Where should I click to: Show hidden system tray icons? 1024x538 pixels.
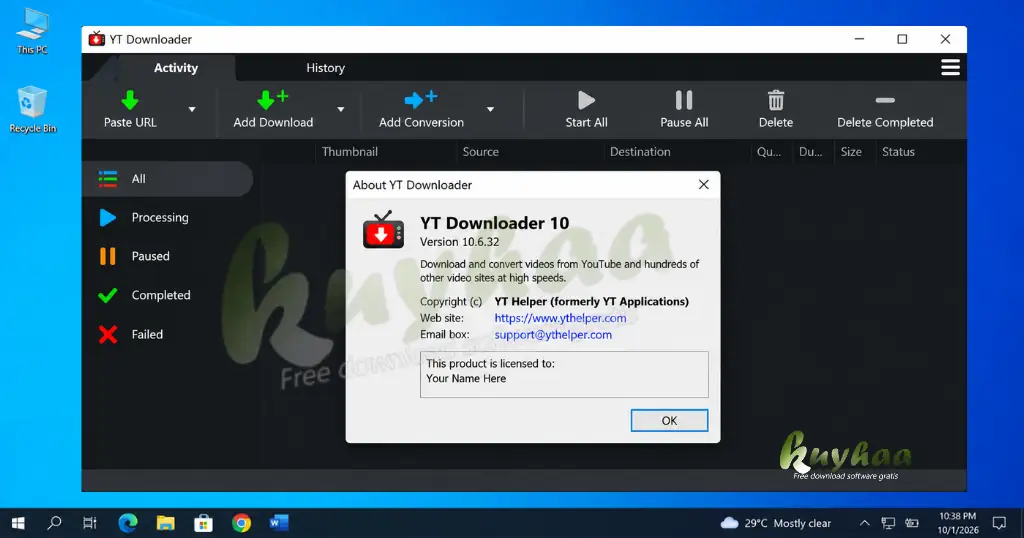pyautogui.click(x=864, y=523)
